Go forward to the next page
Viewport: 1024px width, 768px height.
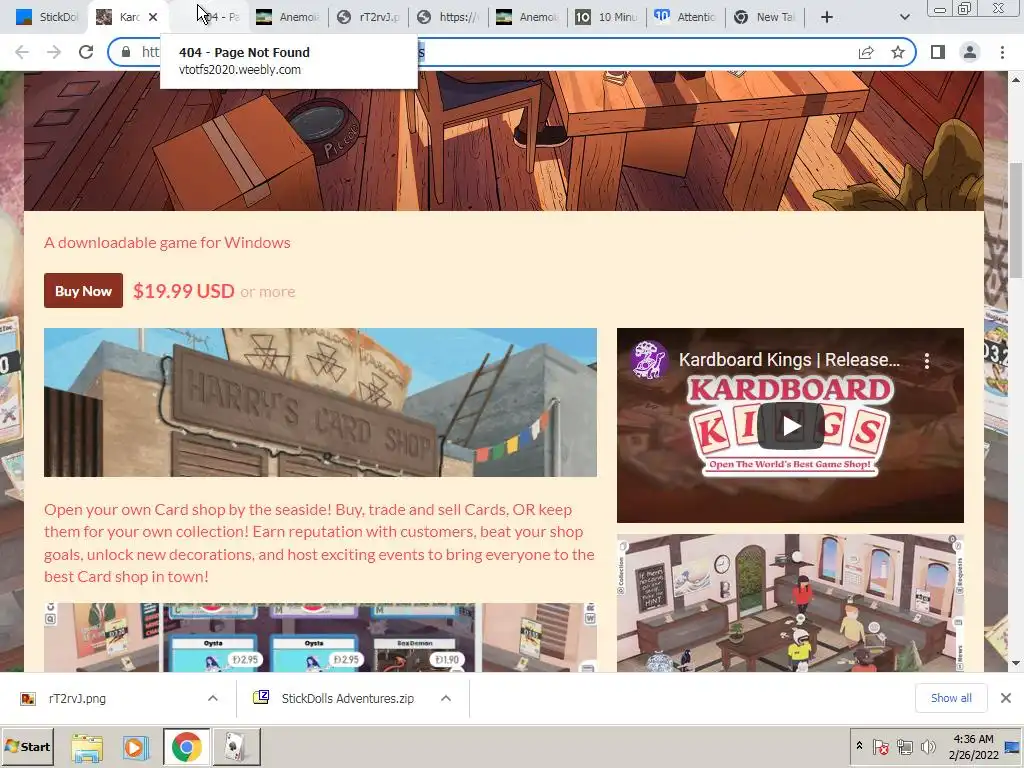click(x=54, y=52)
